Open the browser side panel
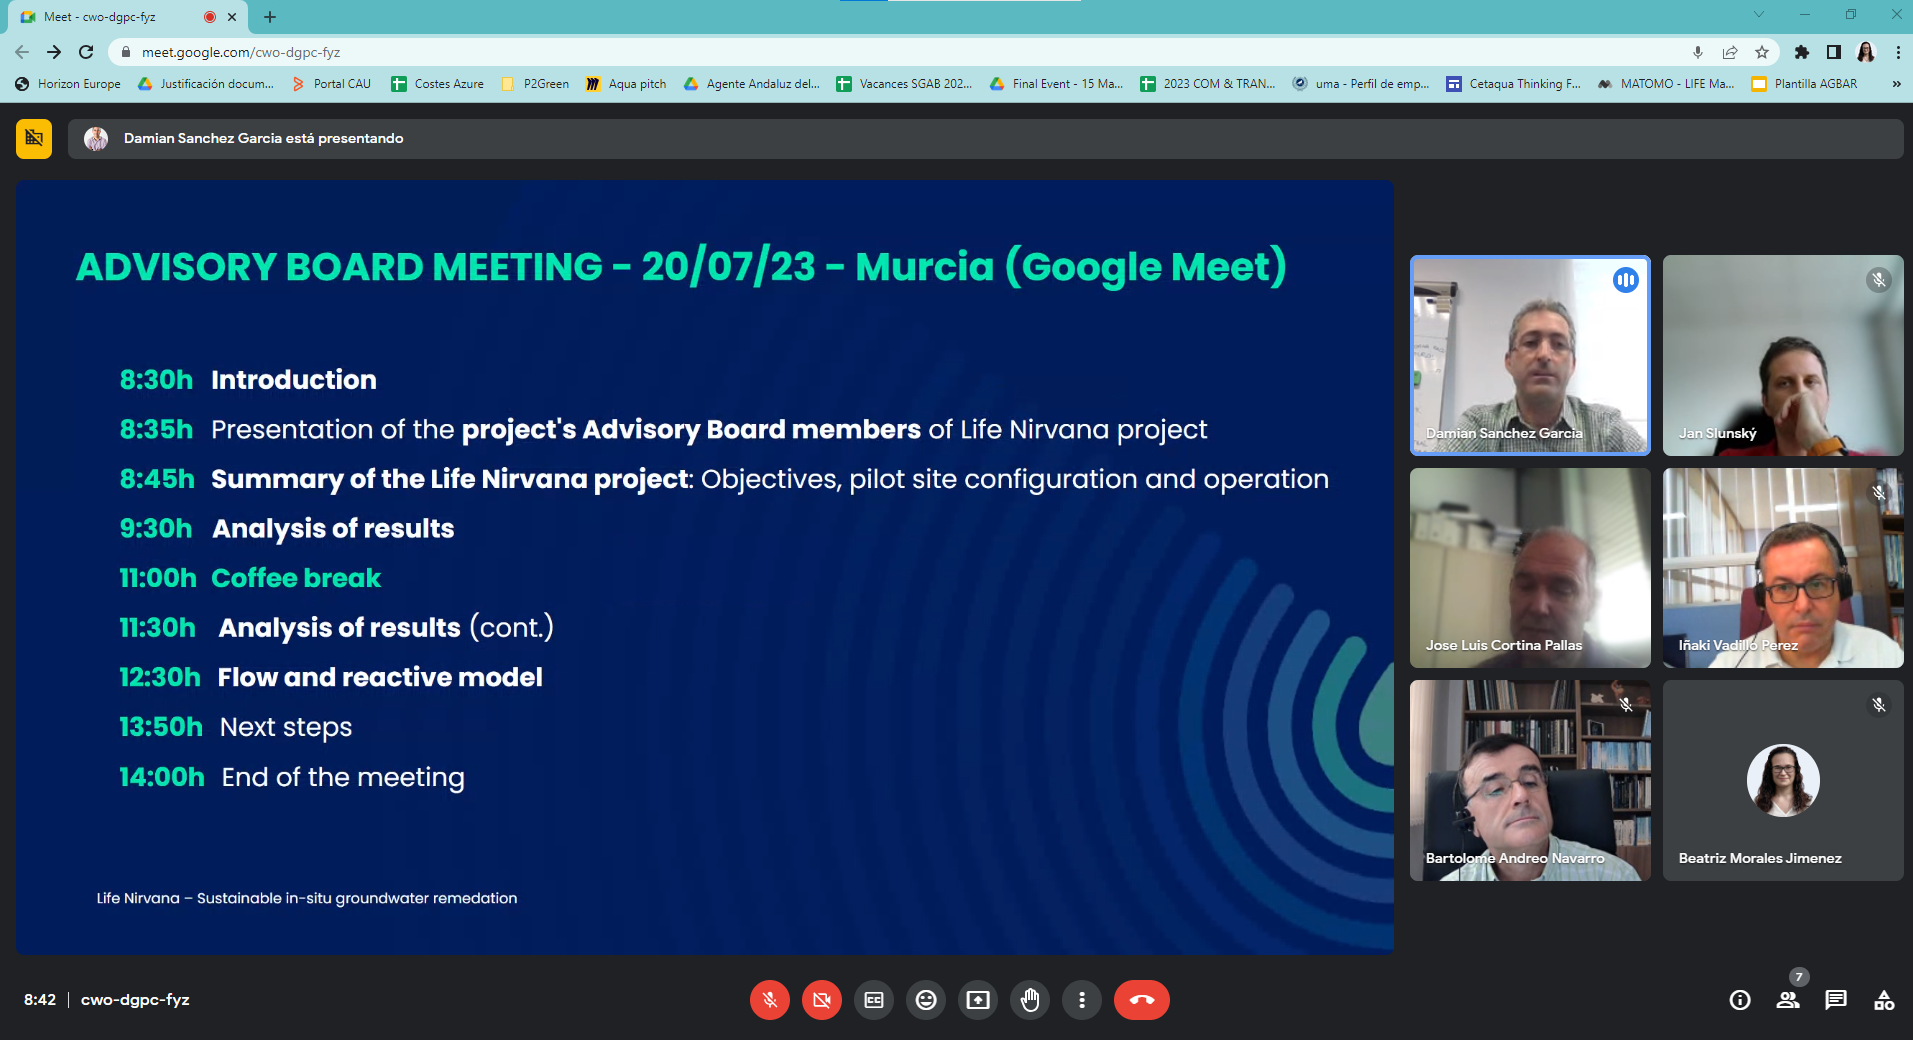Screen dimensions: 1913x1040 point(1834,52)
